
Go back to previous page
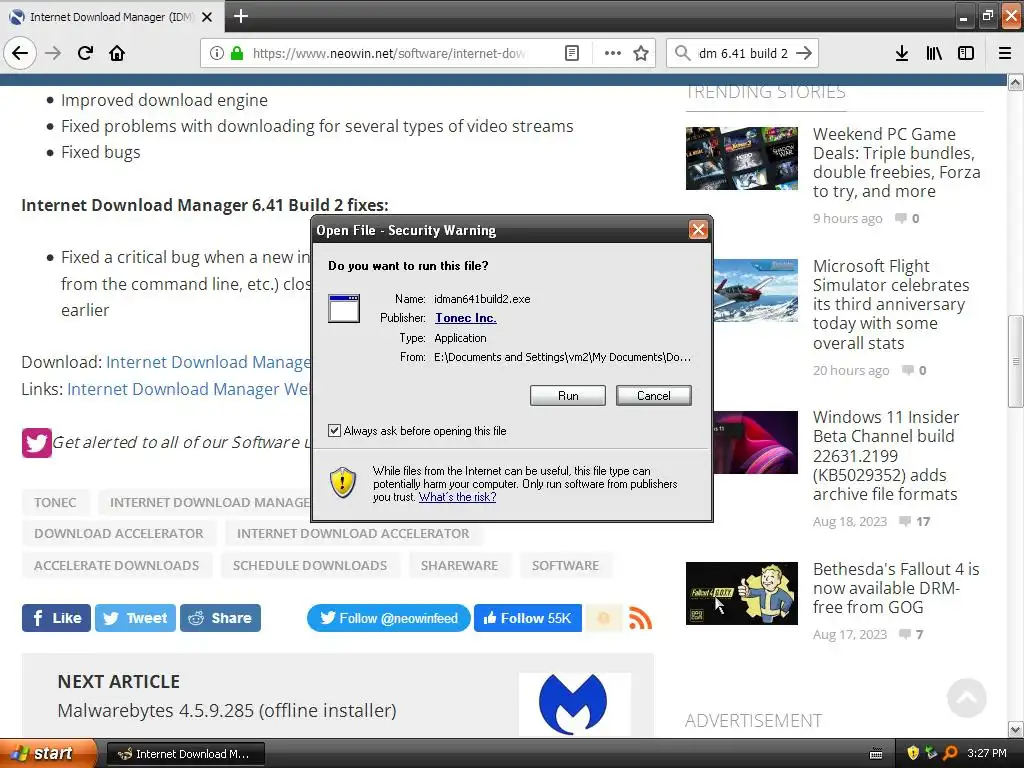20,53
